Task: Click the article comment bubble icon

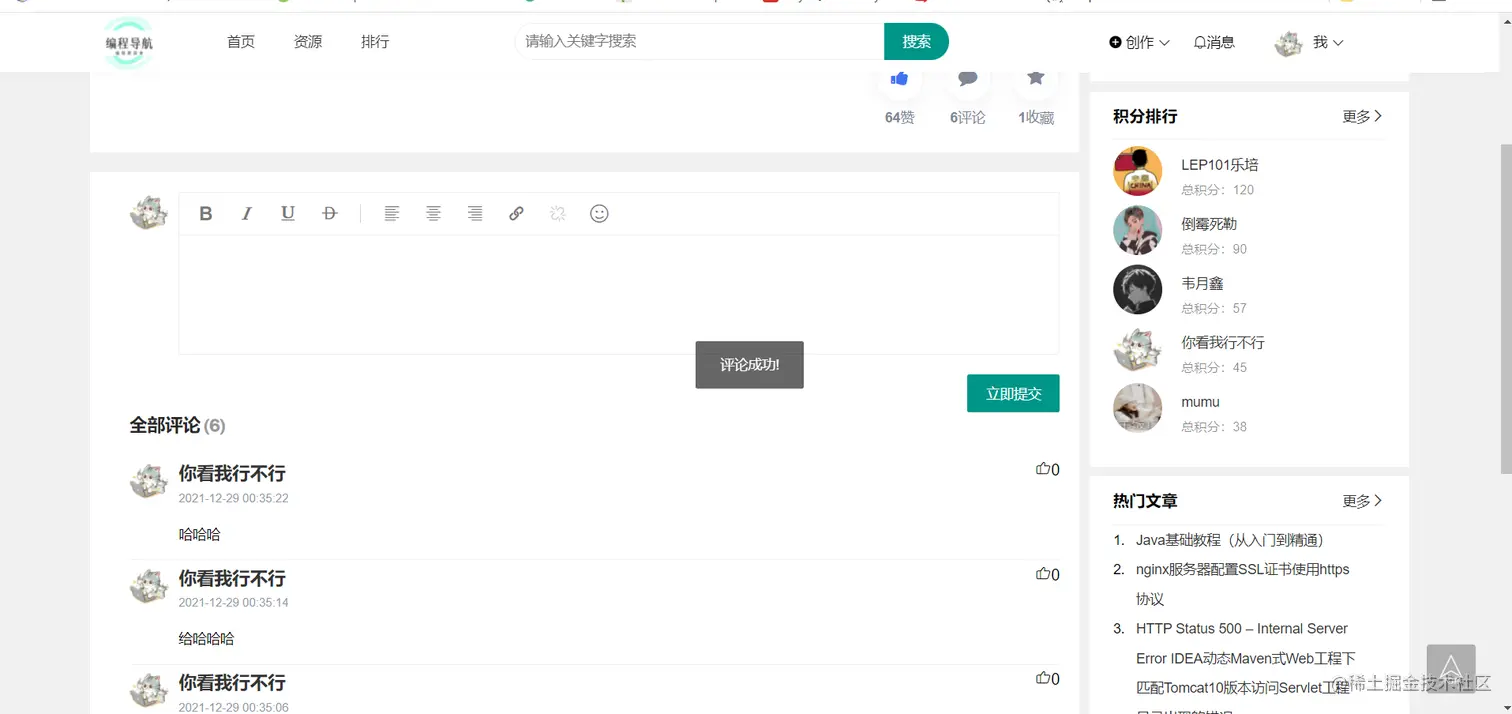Action: (967, 78)
